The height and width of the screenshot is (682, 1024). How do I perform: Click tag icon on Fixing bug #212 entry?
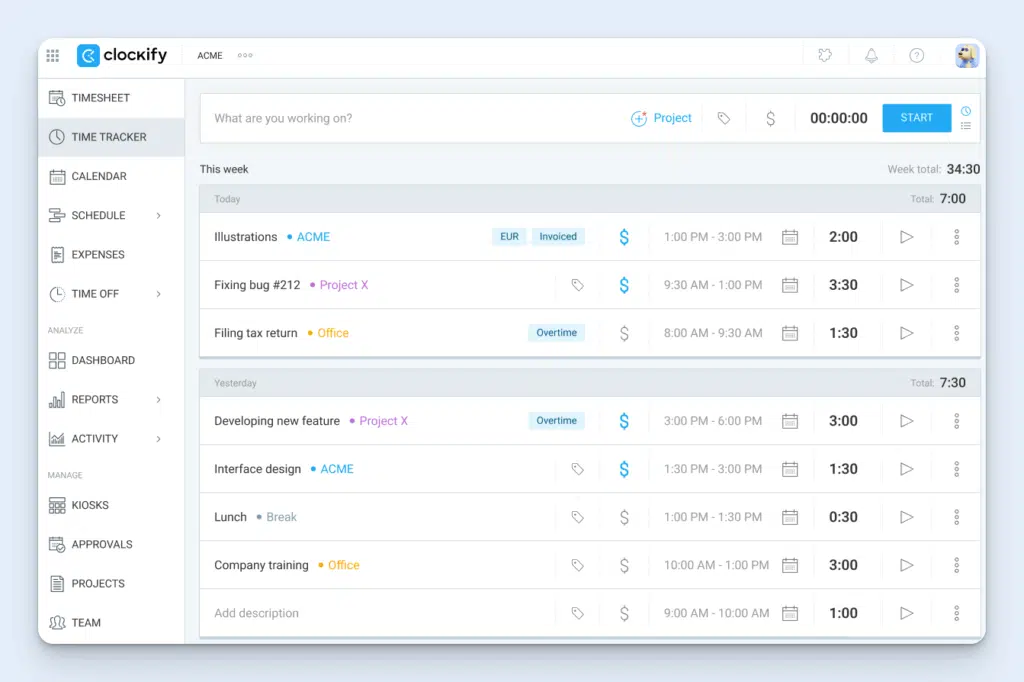coord(577,285)
